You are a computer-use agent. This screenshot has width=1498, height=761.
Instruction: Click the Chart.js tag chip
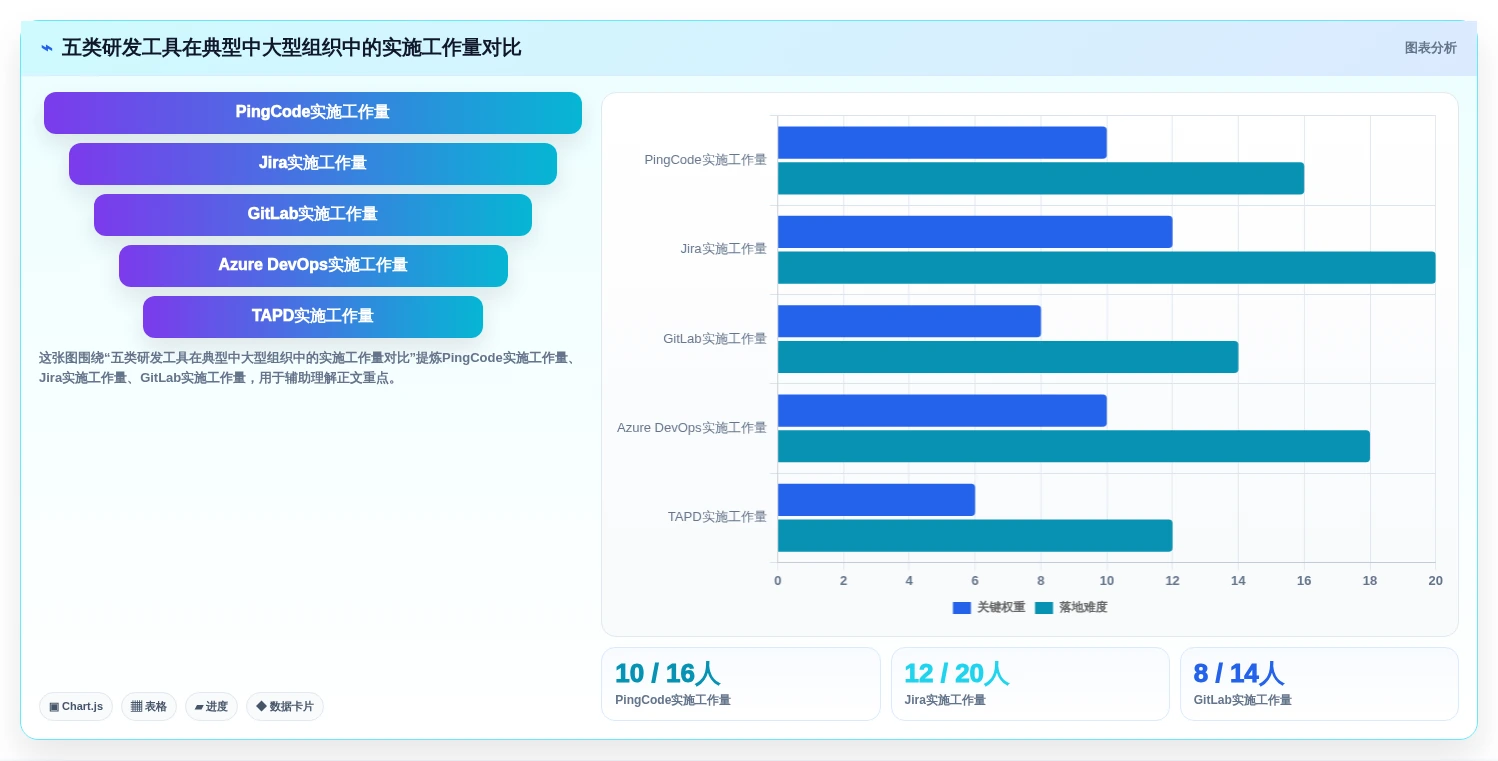(x=76, y=707)
